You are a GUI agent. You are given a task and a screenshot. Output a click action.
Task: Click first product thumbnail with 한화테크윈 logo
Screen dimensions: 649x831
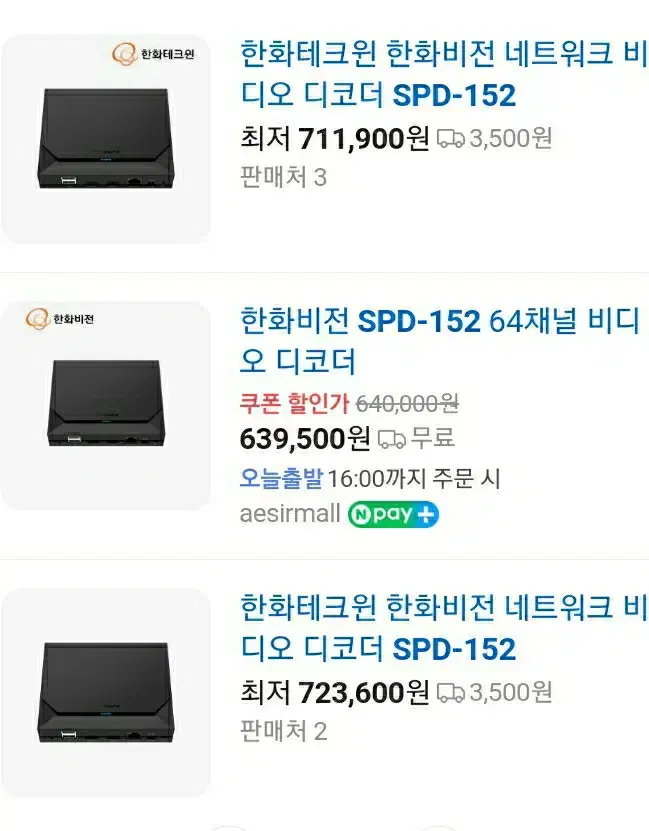[106, 139]
